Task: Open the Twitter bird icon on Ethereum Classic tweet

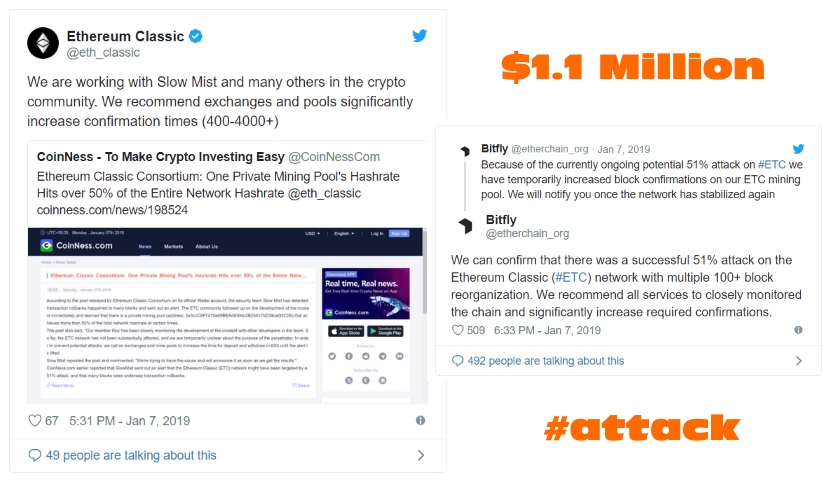Action: click(x=419, y=36)
